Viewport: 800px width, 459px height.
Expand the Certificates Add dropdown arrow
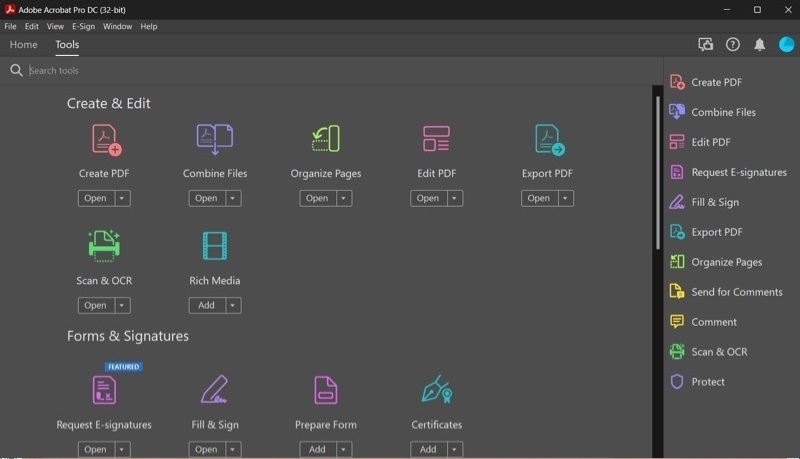(x=455, y=449)
